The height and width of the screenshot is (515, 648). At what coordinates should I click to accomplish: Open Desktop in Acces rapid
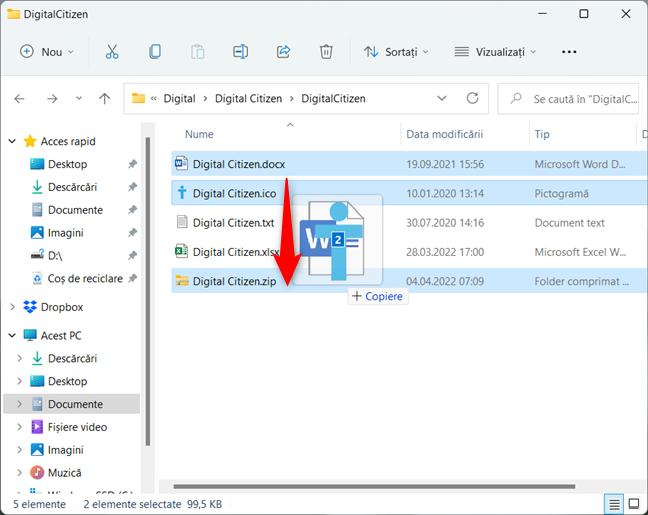click(x=67, y=164)
